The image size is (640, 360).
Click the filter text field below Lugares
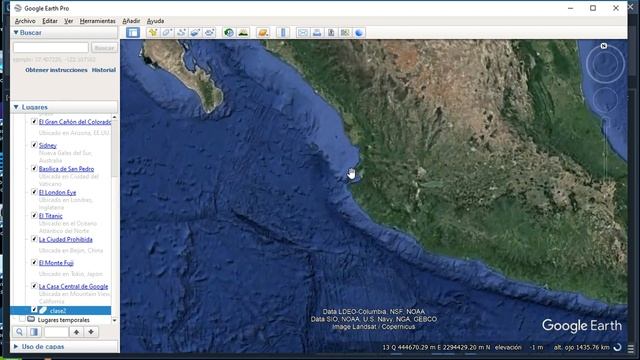(56, 332)
